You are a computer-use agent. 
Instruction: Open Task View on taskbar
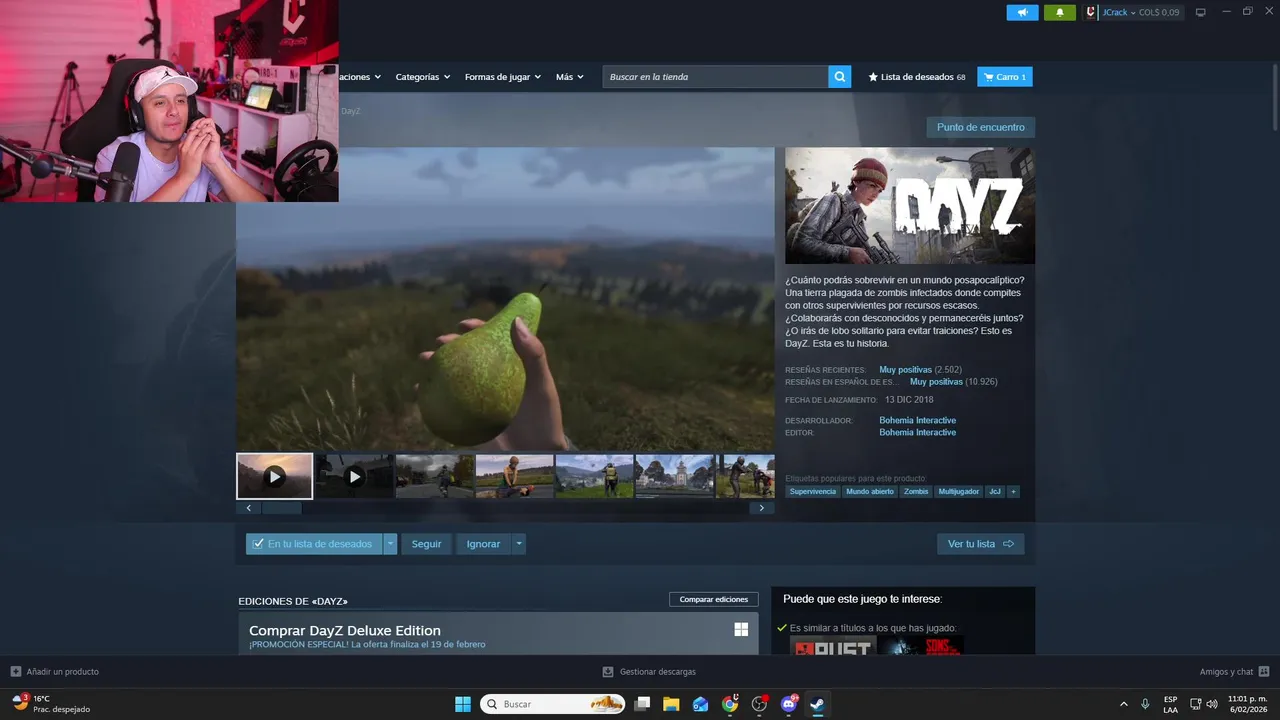tap(642, 704)
